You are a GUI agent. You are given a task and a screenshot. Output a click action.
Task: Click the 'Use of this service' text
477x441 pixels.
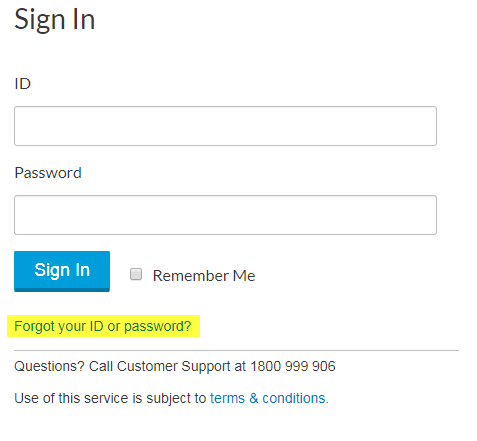tap(71, 398)
